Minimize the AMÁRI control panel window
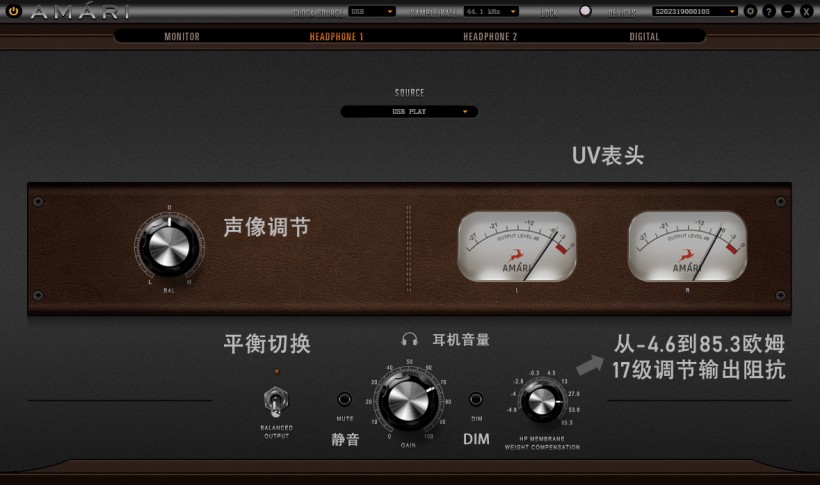This screenshot has height=485, width=820. click(x=788, y=11)
